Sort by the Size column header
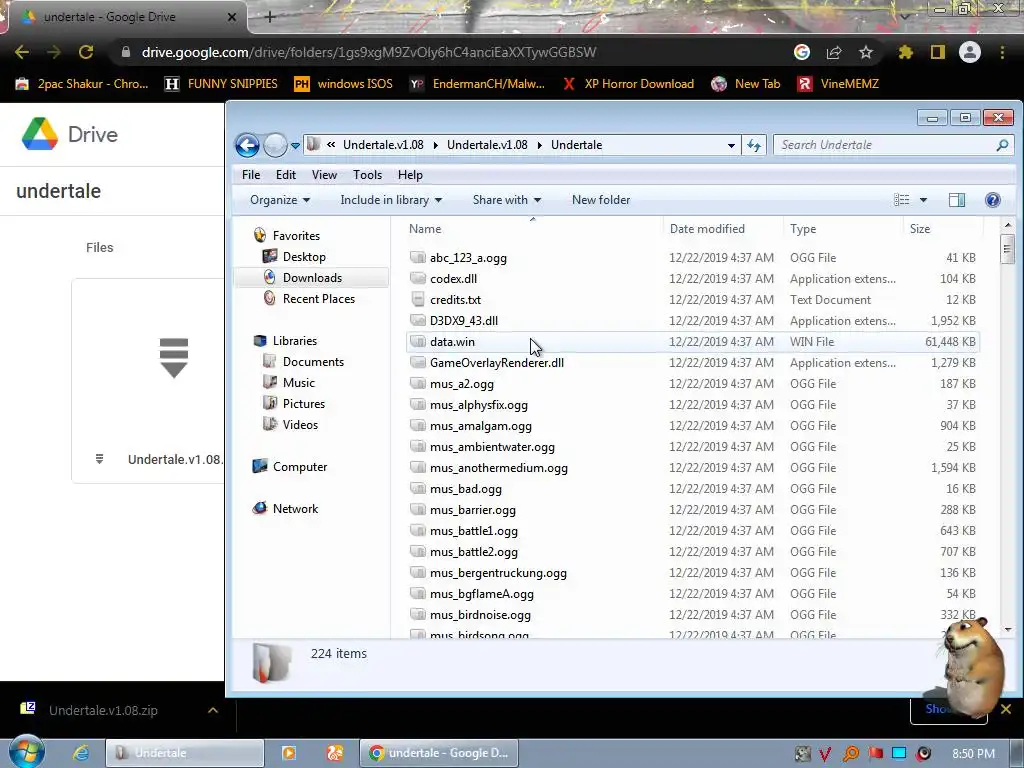This screenshot has width=1024, height=768. pos(942,229)
